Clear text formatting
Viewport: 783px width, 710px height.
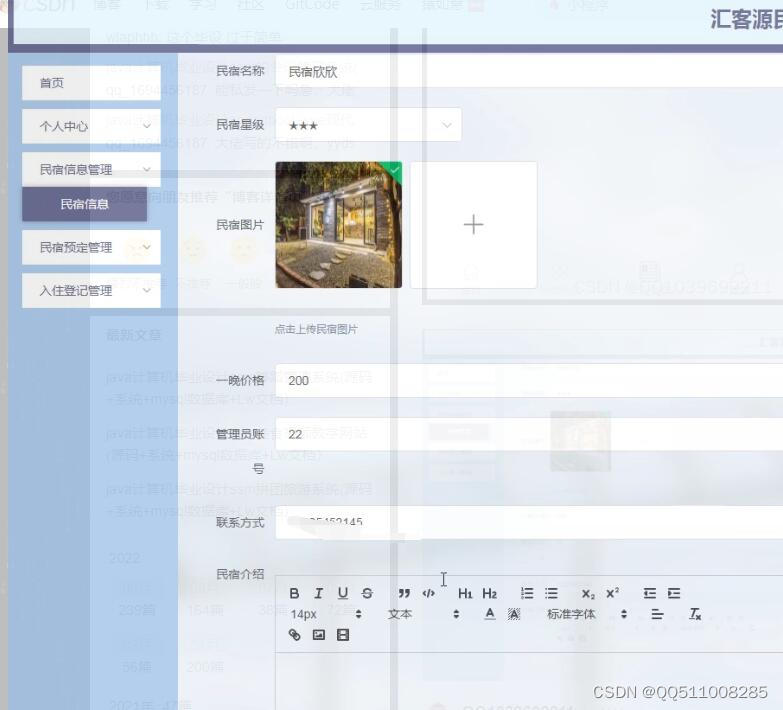695,614
